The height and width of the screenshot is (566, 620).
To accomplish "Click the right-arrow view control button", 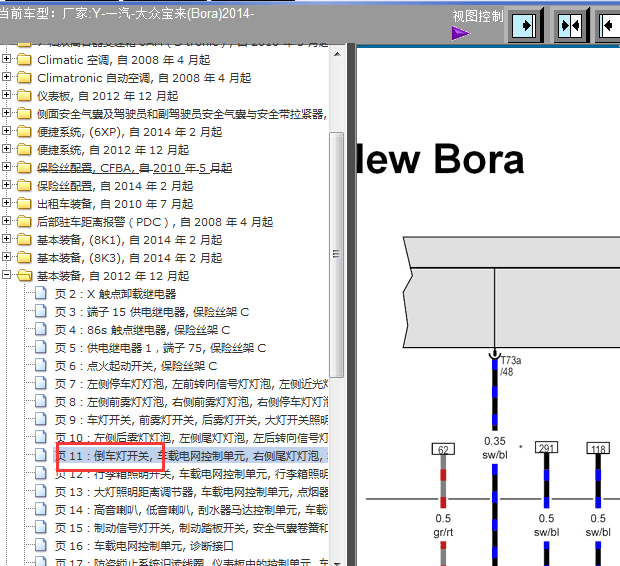I will pyautogui.click(x=526, y=25).
